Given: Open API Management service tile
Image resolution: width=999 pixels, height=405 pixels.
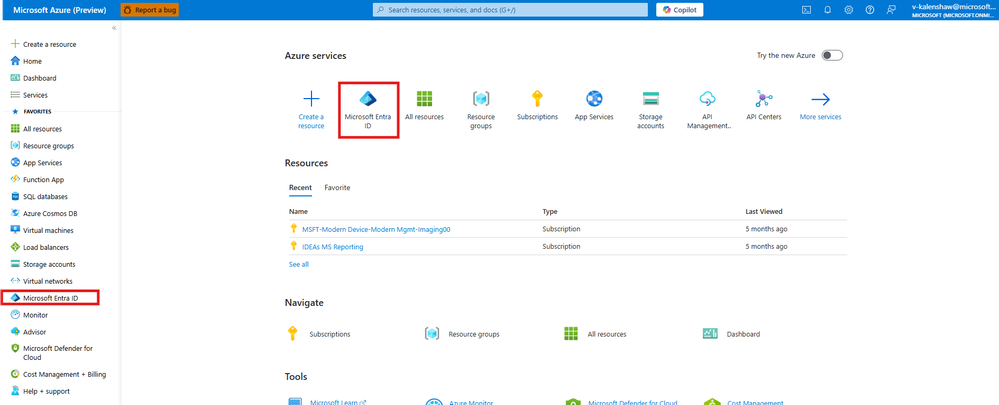Looking at the screenshot, I should (x=708, y=110).
